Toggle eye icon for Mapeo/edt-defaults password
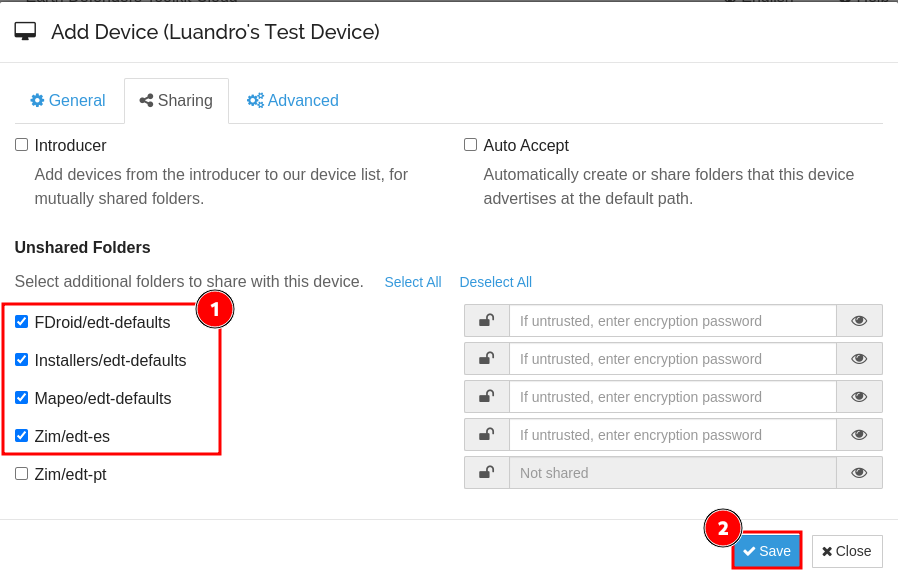The height and width of the screenshot is (581, 898). 859,397
